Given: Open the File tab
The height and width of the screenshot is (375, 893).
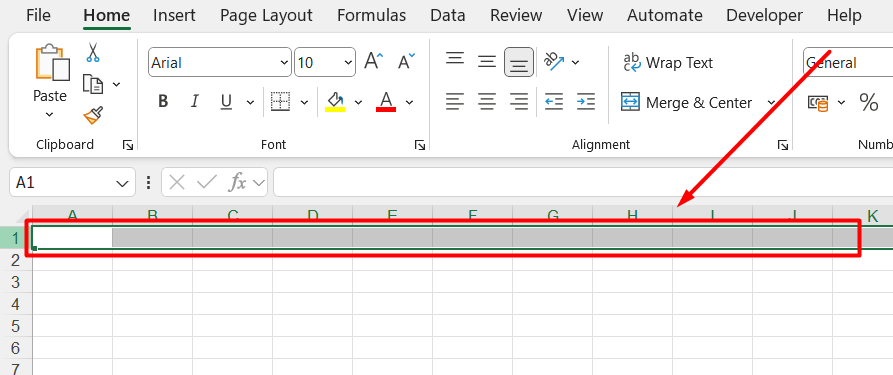Looking at the screenshot, I should (38, 15).
